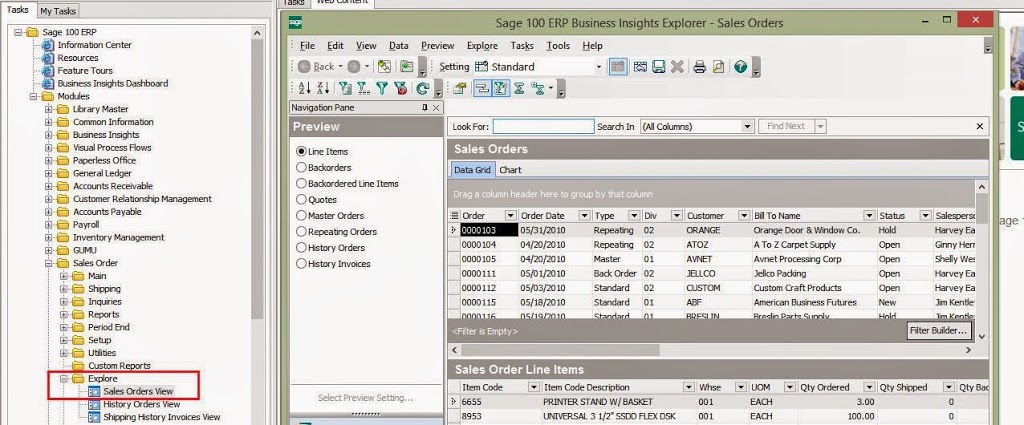Open Sales Orders View in the tree

point(138,392)
